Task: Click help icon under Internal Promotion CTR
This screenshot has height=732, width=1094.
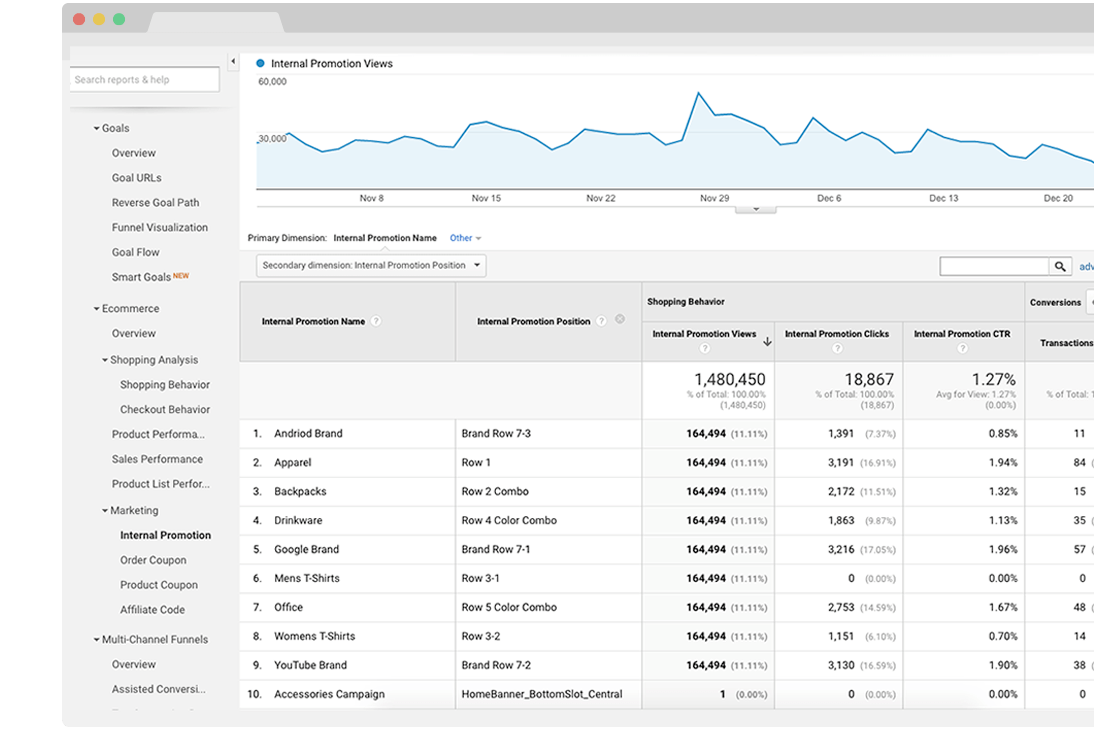Action: [962, 349]
